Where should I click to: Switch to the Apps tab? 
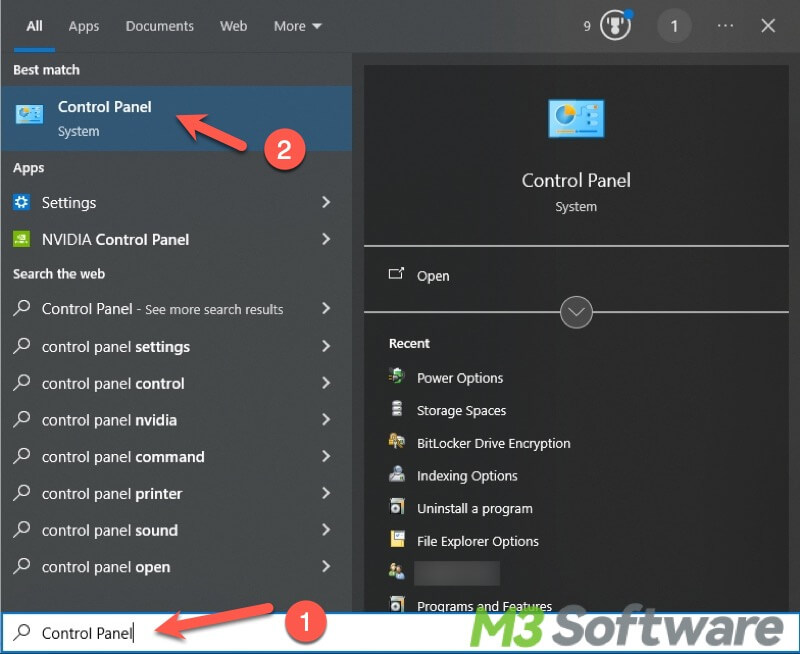(x=84, y=26)
